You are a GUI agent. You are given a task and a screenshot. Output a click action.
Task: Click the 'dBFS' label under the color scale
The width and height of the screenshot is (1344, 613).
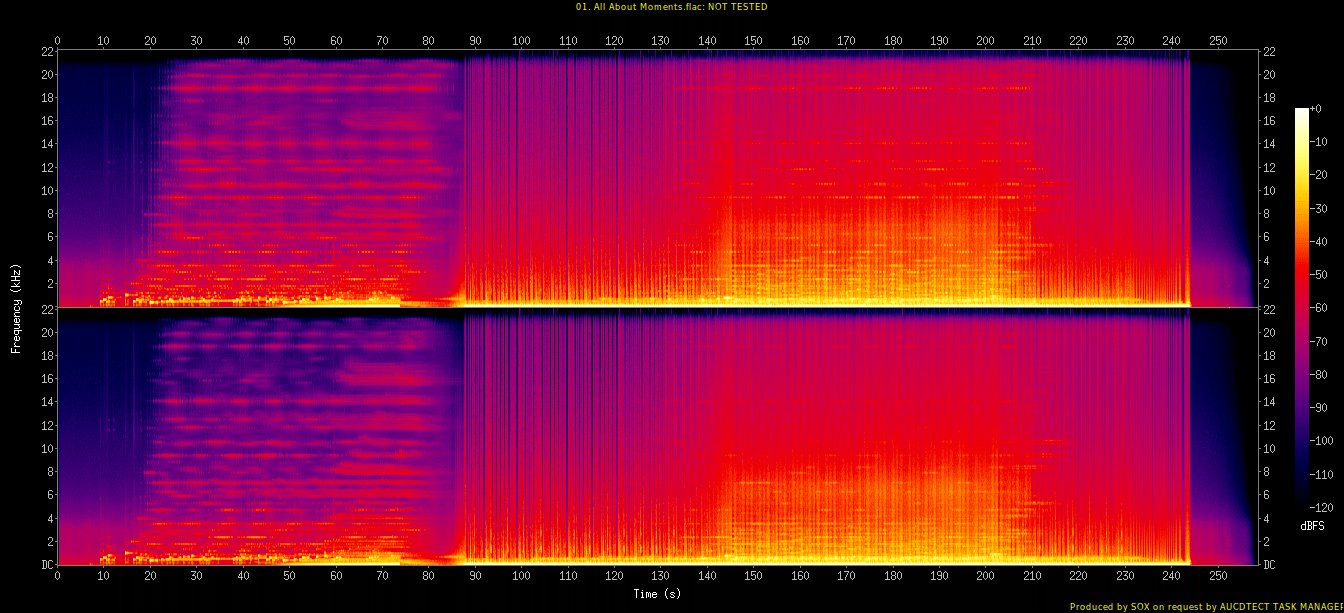pyautogui.click(x=1312, y=525)
